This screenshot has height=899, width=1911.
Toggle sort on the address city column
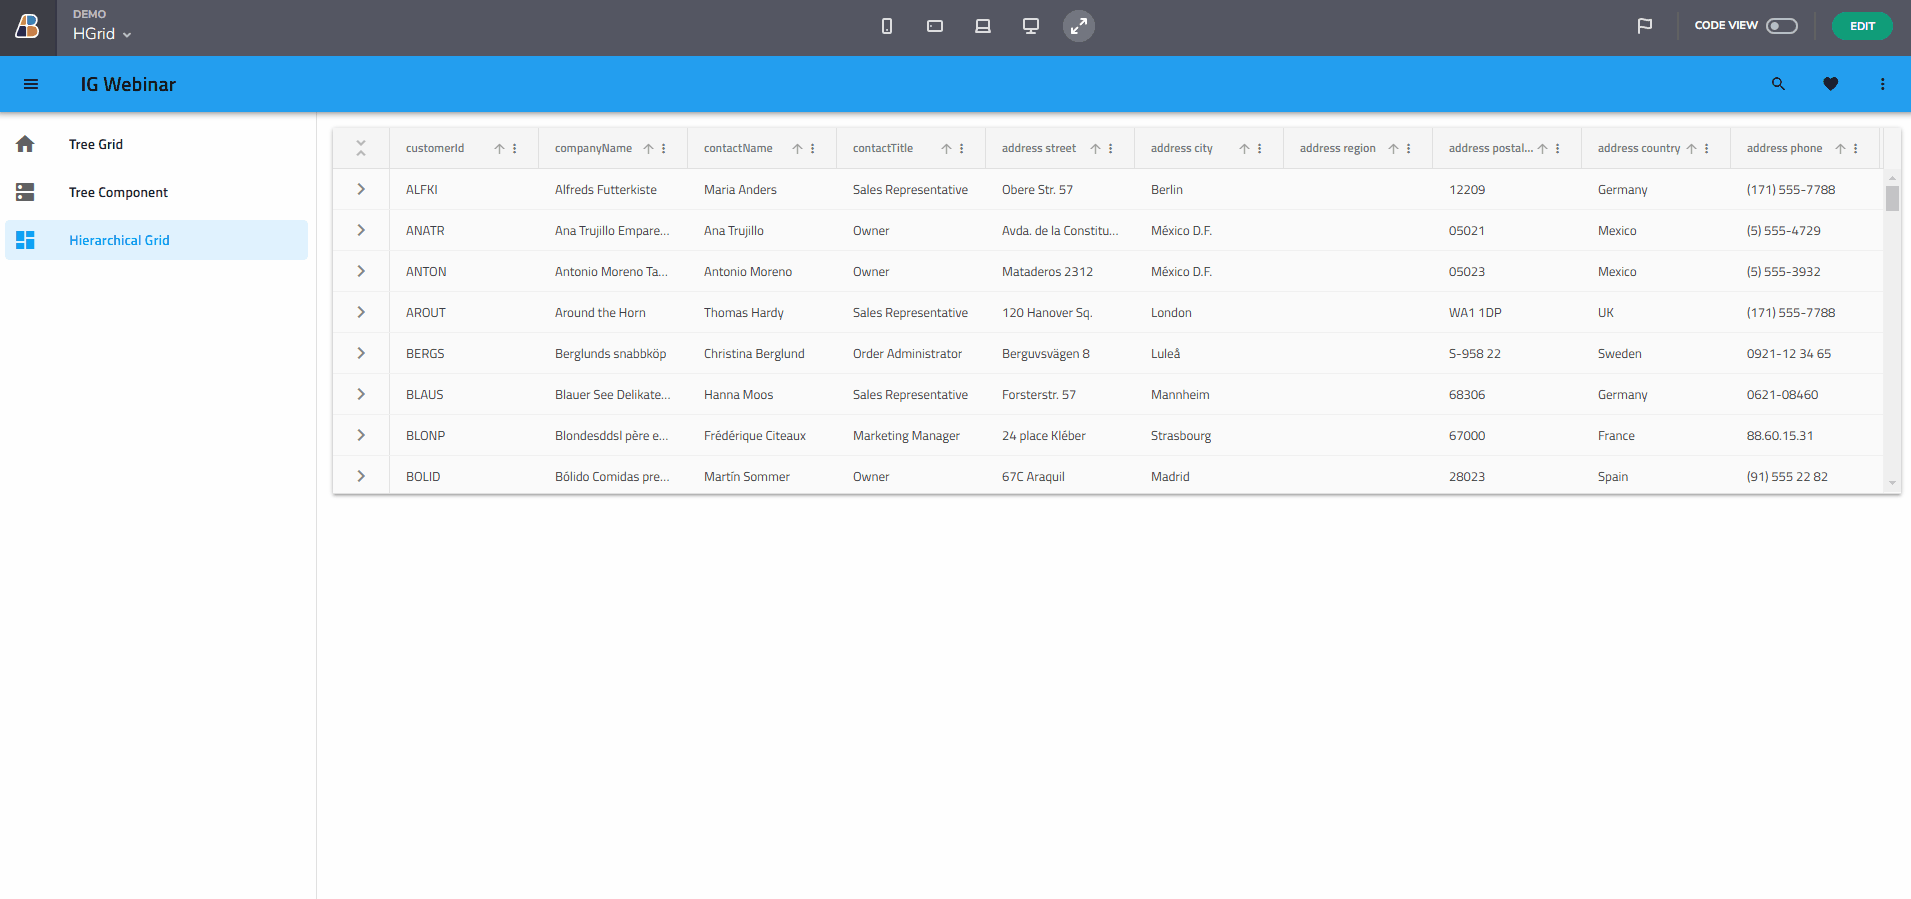(1244, 149)
